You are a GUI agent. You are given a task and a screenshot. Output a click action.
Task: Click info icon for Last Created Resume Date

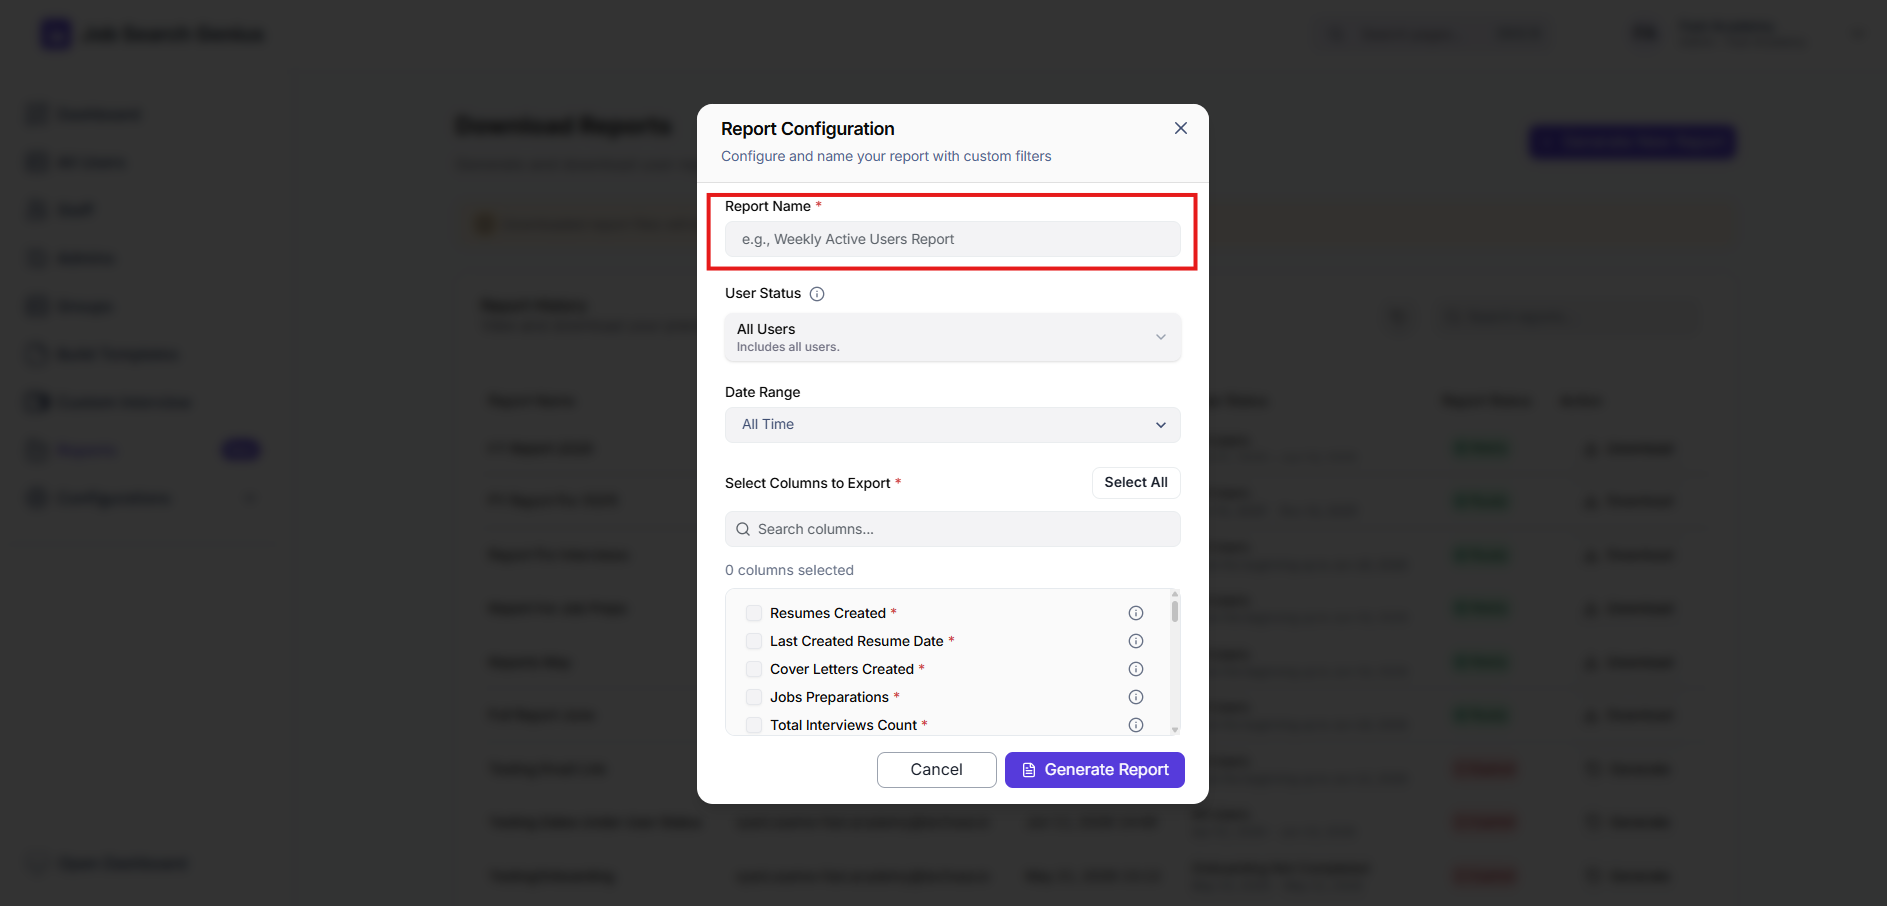point(1136,641)
